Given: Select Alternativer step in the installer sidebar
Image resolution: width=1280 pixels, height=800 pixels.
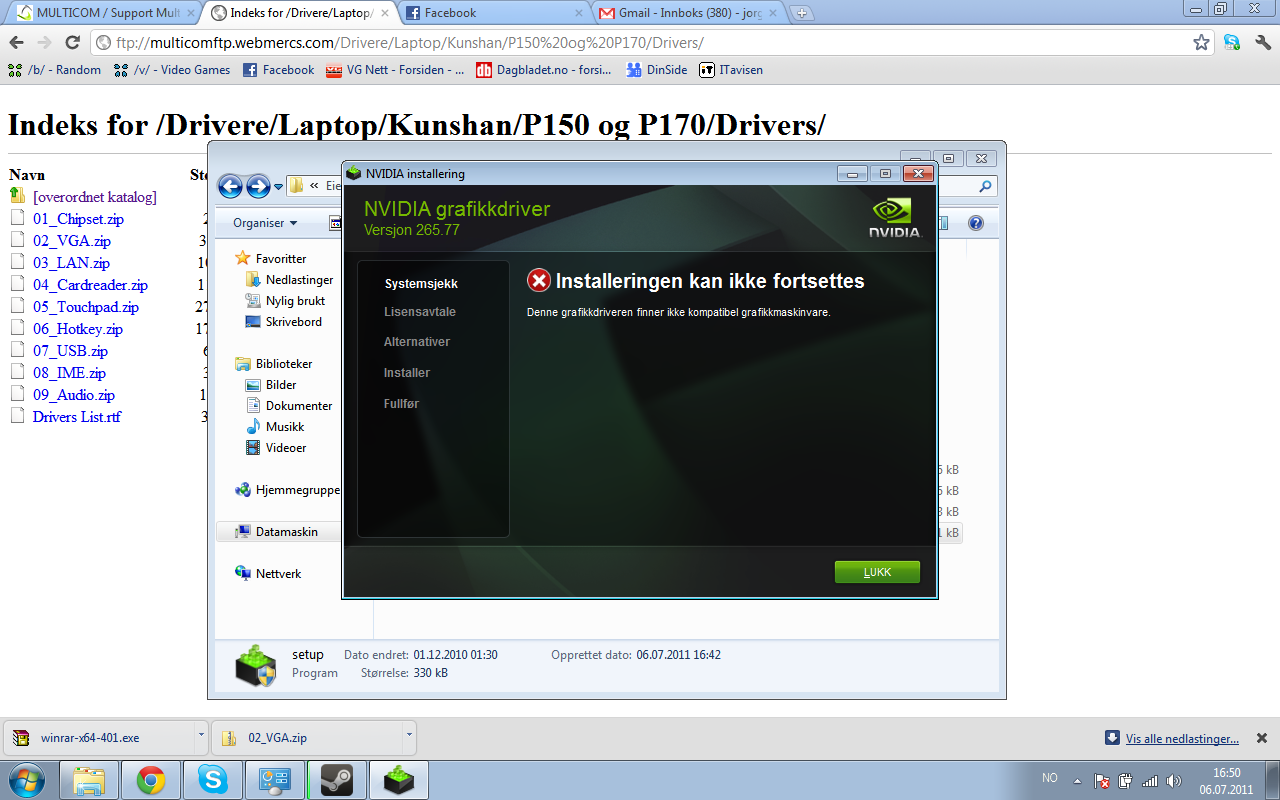Looking at the screenshot, I should pyautogui.click(x=417, y=342).
